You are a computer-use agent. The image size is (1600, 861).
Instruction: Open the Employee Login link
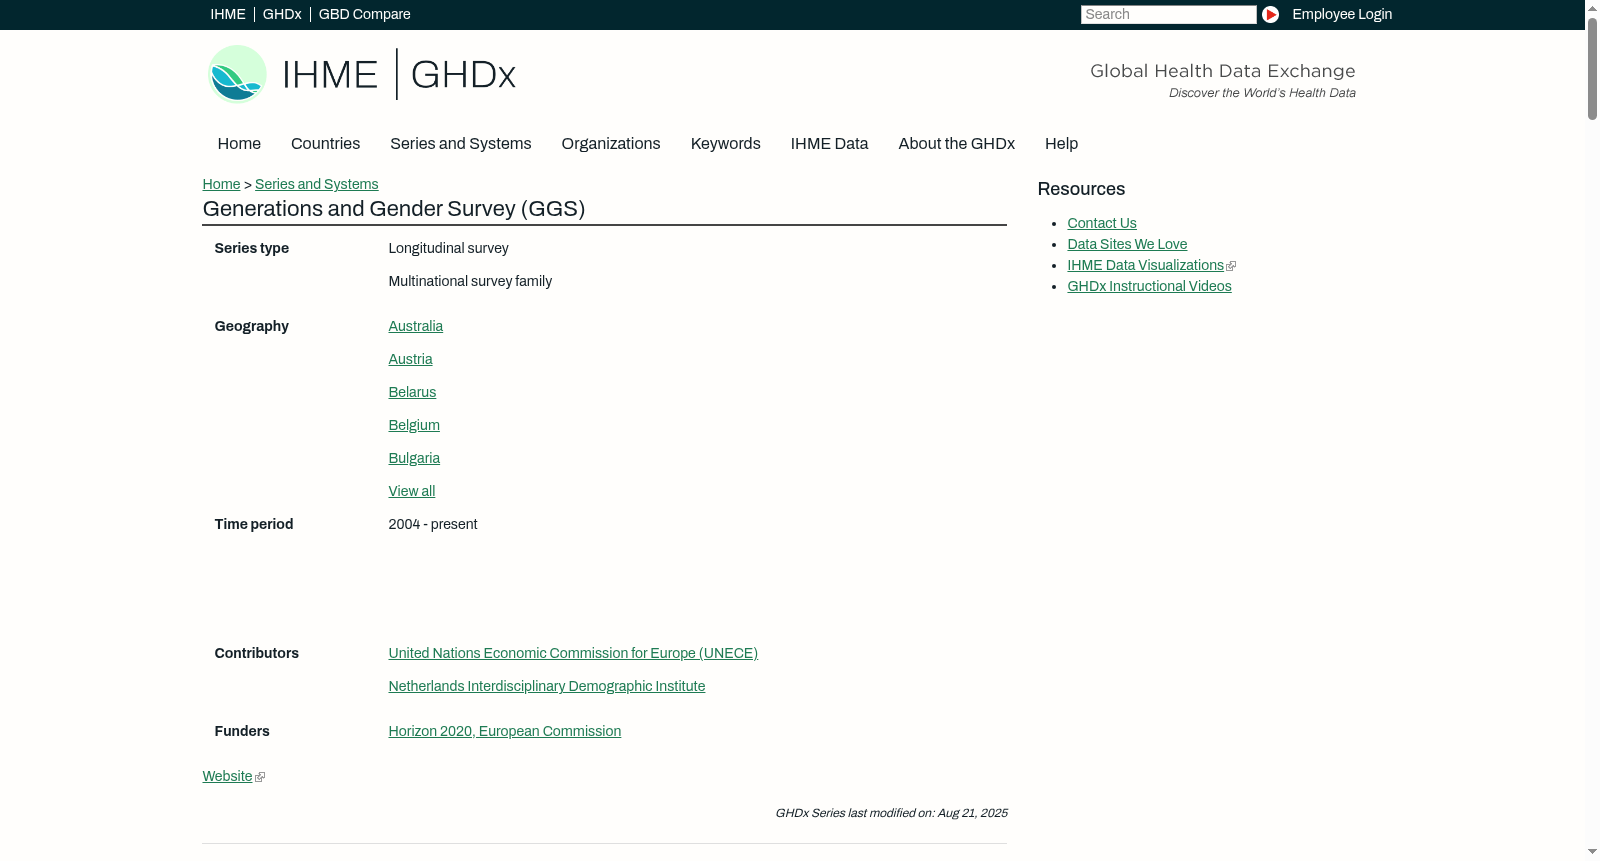click(x=1342, y=14)
